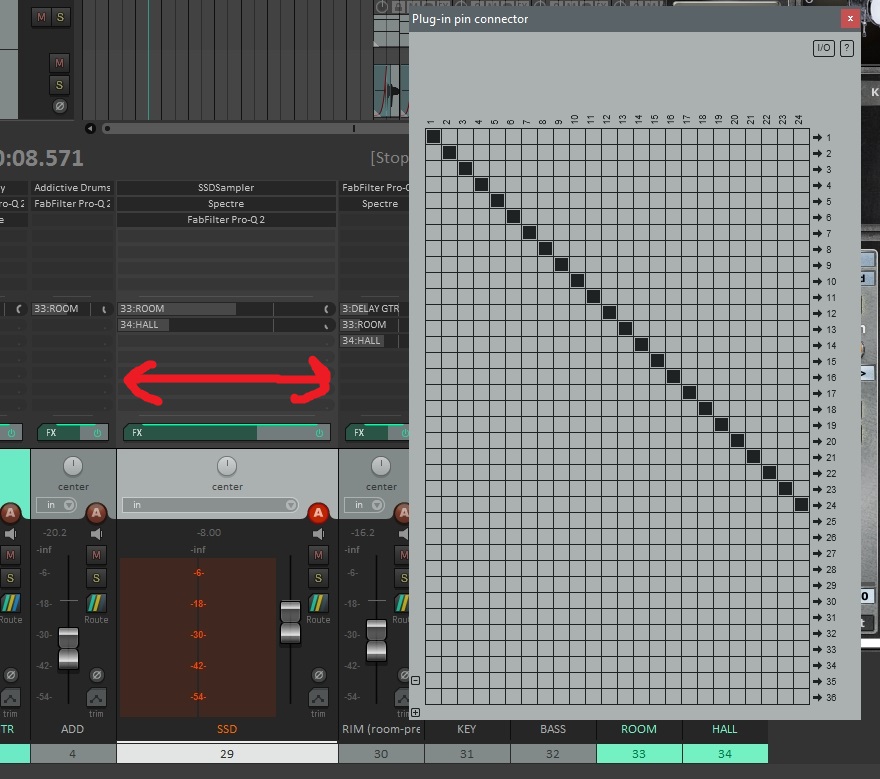Click the send knob on ADD's 33:ROOM send
The image size is (880, 779).
pyautogui.click(x=104, y=309)
